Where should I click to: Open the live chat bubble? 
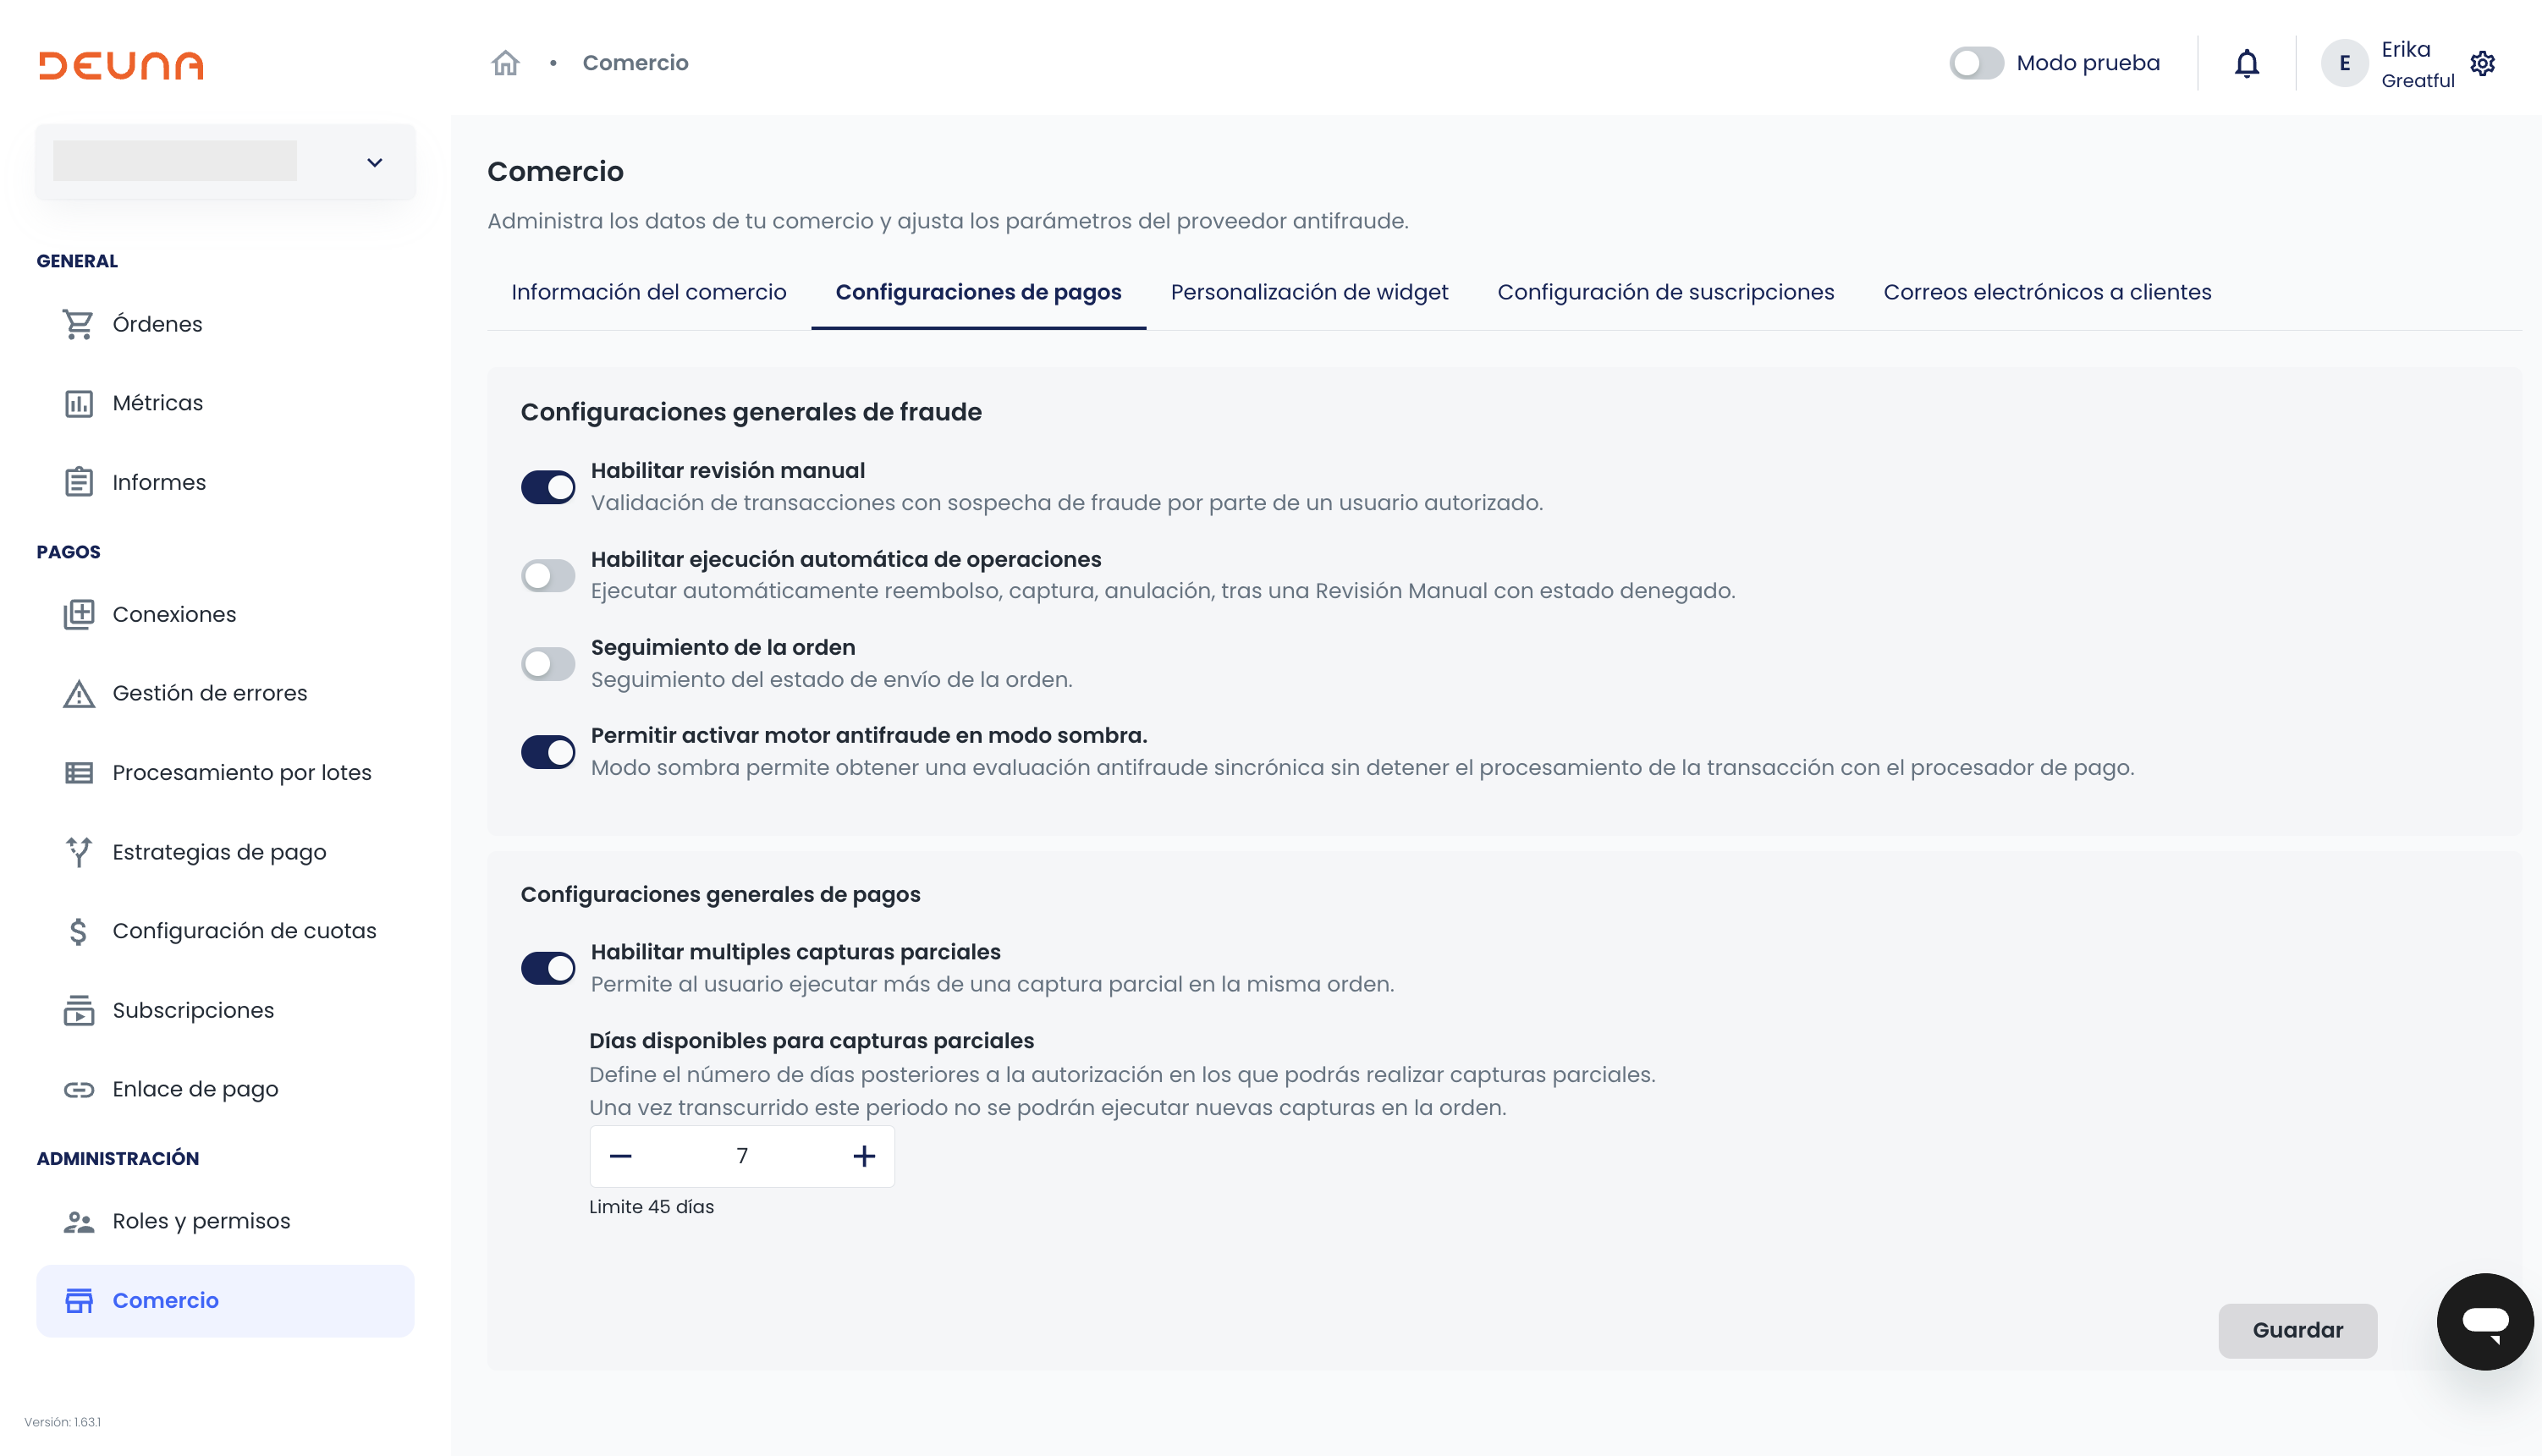point(2484,1321)
